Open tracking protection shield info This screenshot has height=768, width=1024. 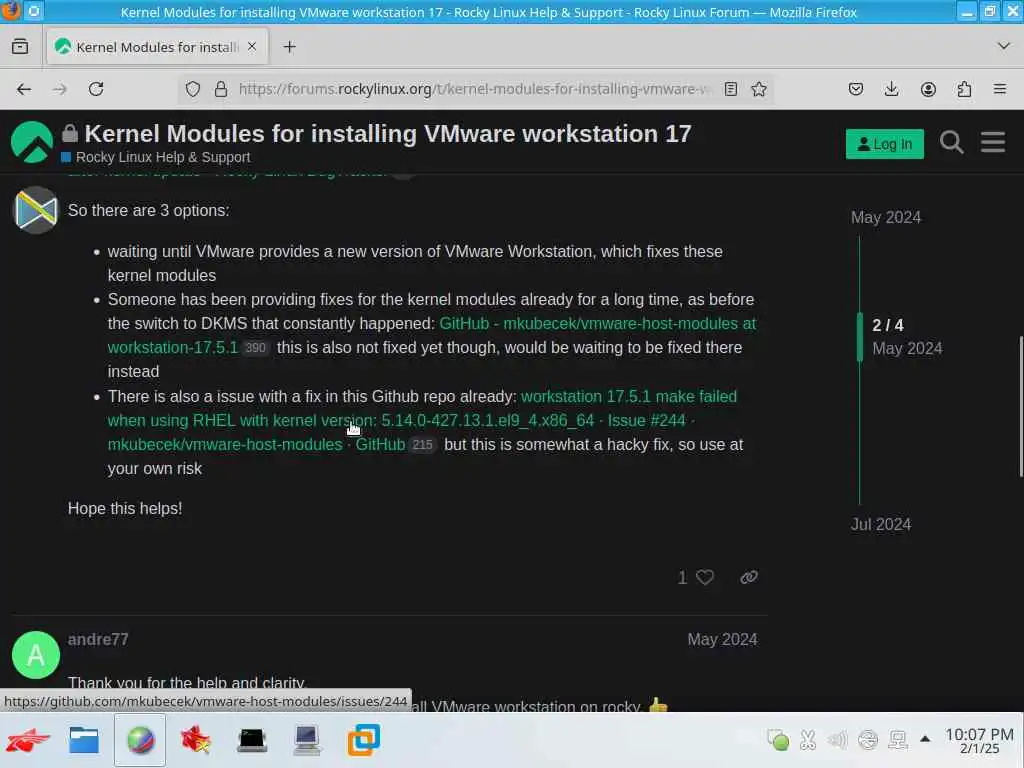coord(193,89)
